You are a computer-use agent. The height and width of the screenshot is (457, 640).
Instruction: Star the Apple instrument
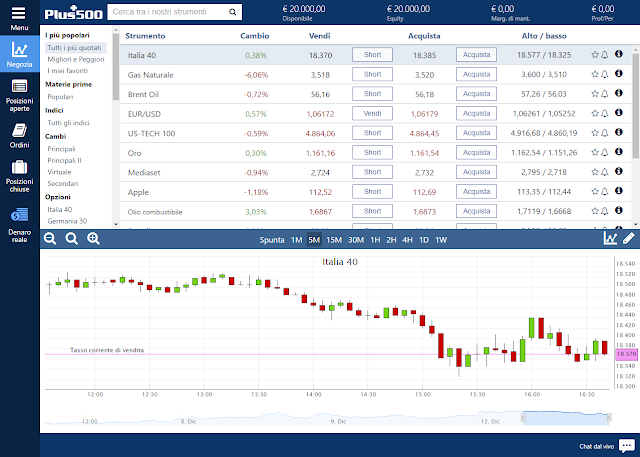pos(595,191)
